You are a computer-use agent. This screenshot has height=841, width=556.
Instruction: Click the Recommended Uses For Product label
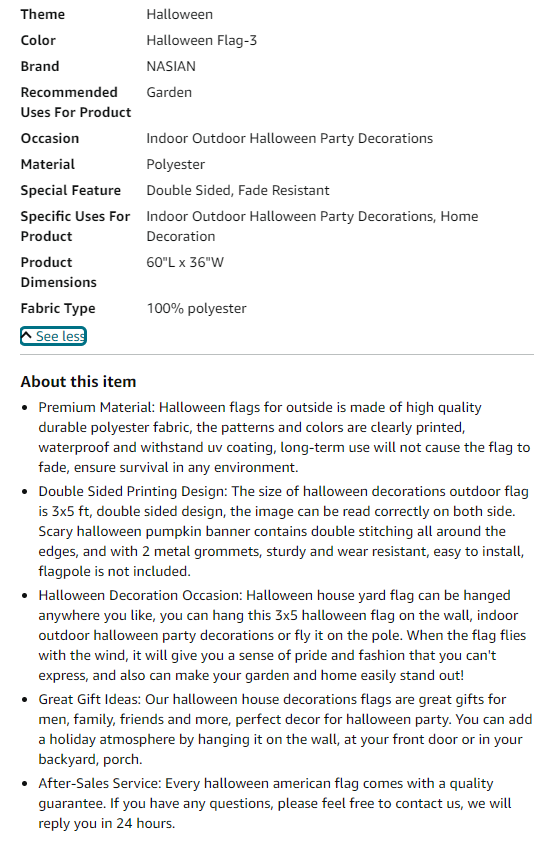tap(76, 102)
